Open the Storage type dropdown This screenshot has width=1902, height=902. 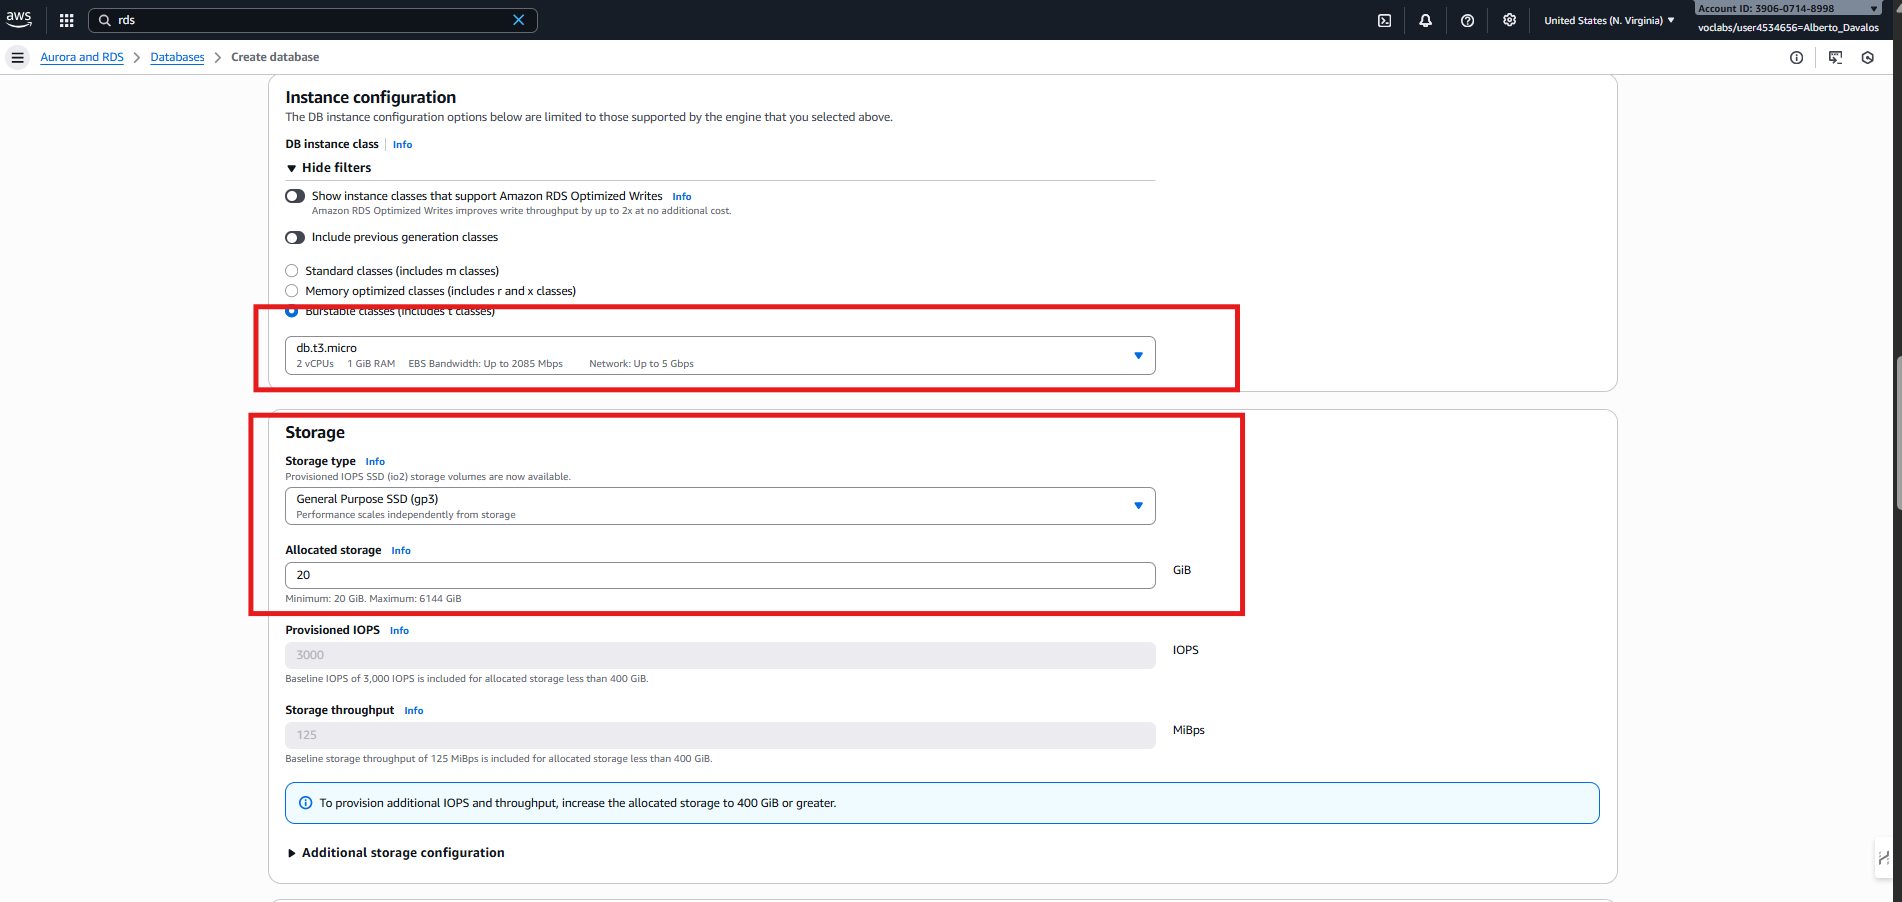coord(720,506)
